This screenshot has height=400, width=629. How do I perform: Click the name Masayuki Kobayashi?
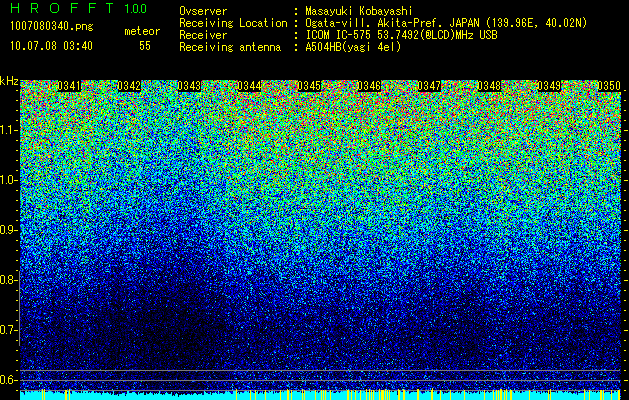[x=359, y=11]
